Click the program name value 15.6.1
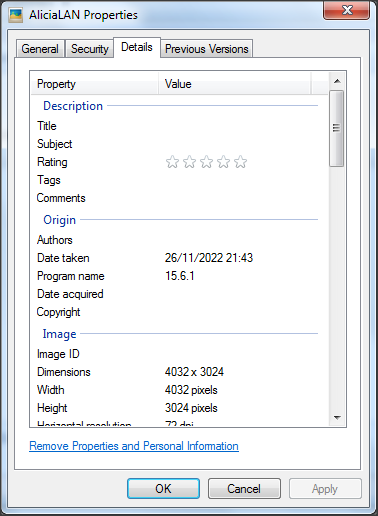The image size is (378, 516). 180,276
